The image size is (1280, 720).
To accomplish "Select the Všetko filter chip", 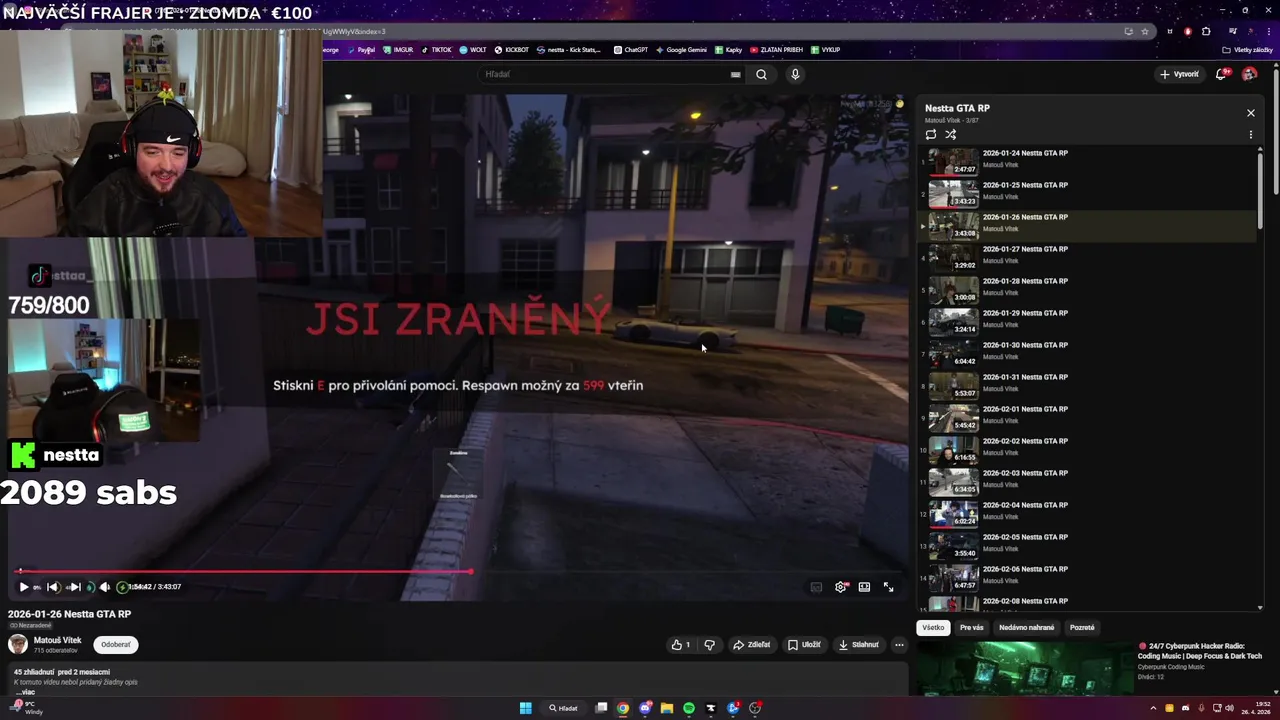I will coord(933,628).
